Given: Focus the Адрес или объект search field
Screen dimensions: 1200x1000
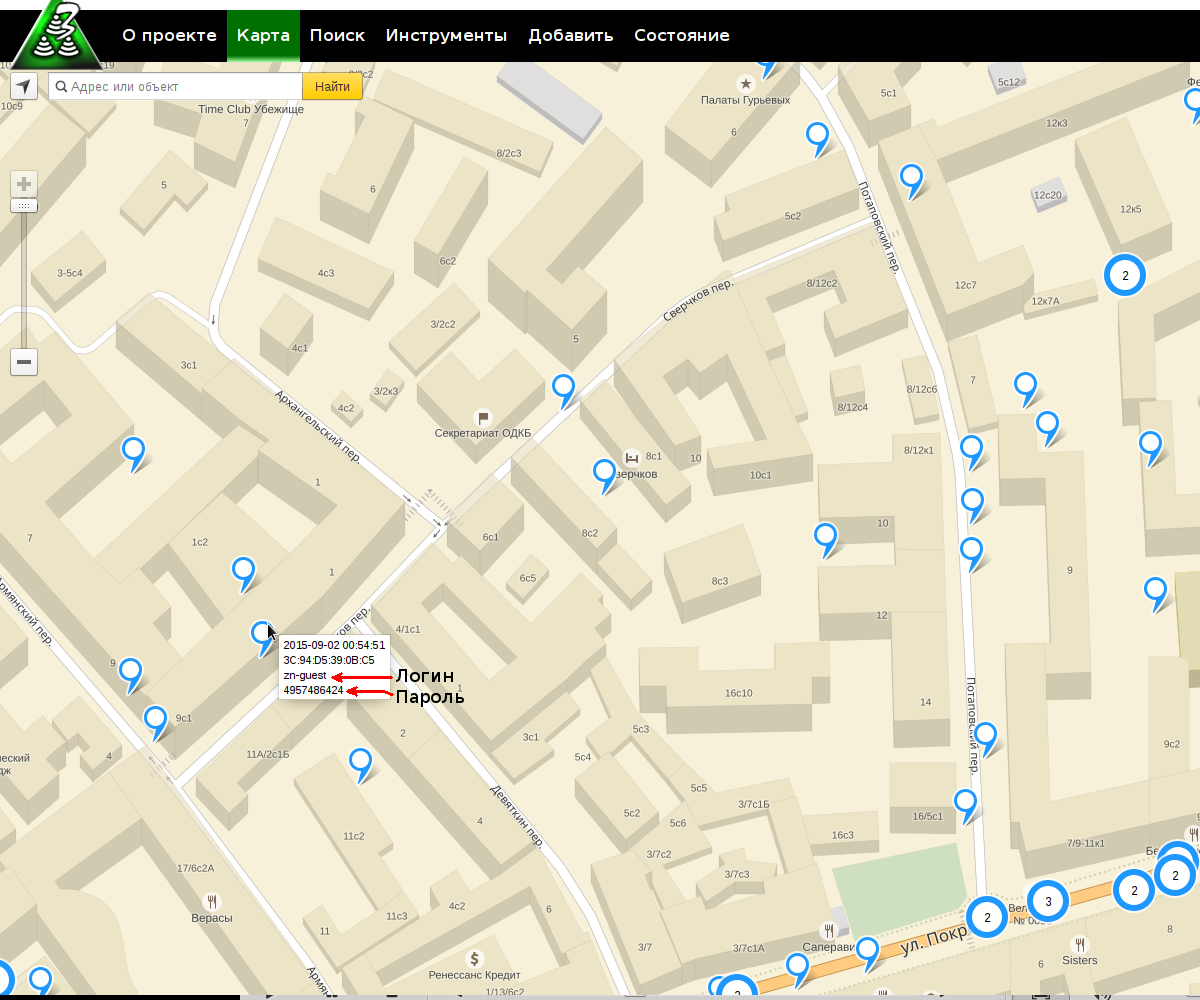Looking at the screenshot, I should (176, 87).
